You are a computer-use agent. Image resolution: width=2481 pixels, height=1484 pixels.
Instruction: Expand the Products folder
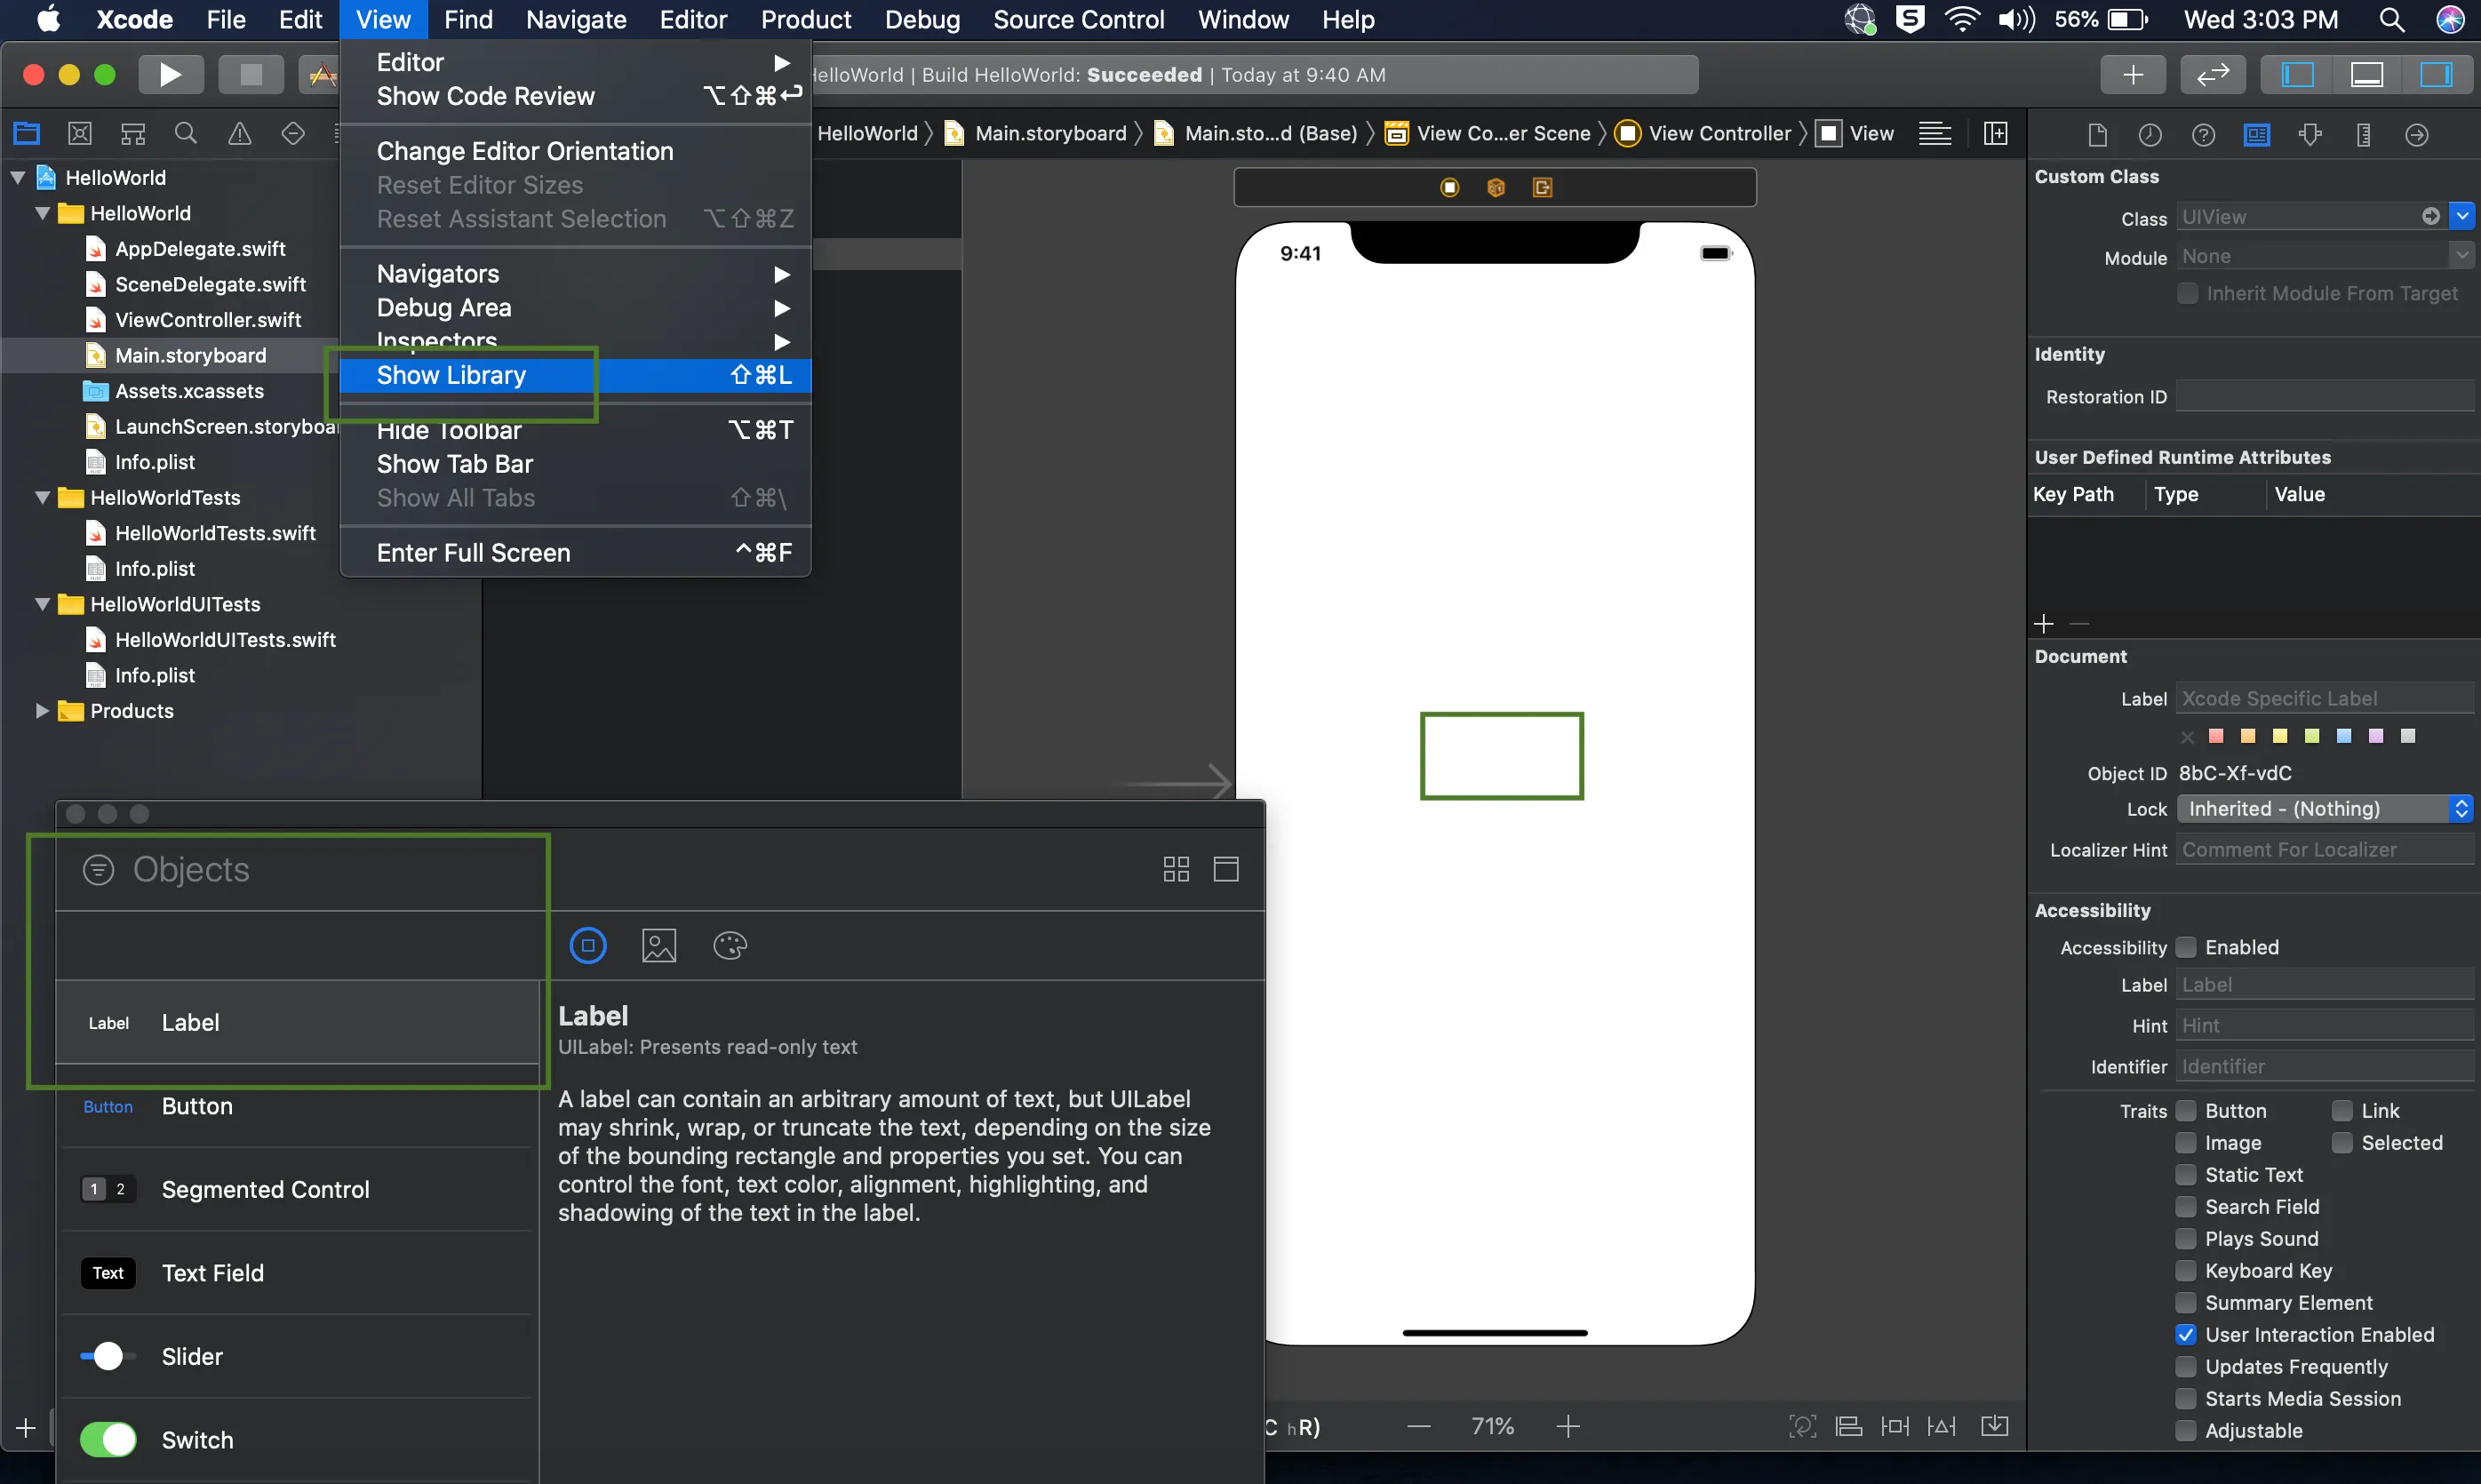pos(42,711)
